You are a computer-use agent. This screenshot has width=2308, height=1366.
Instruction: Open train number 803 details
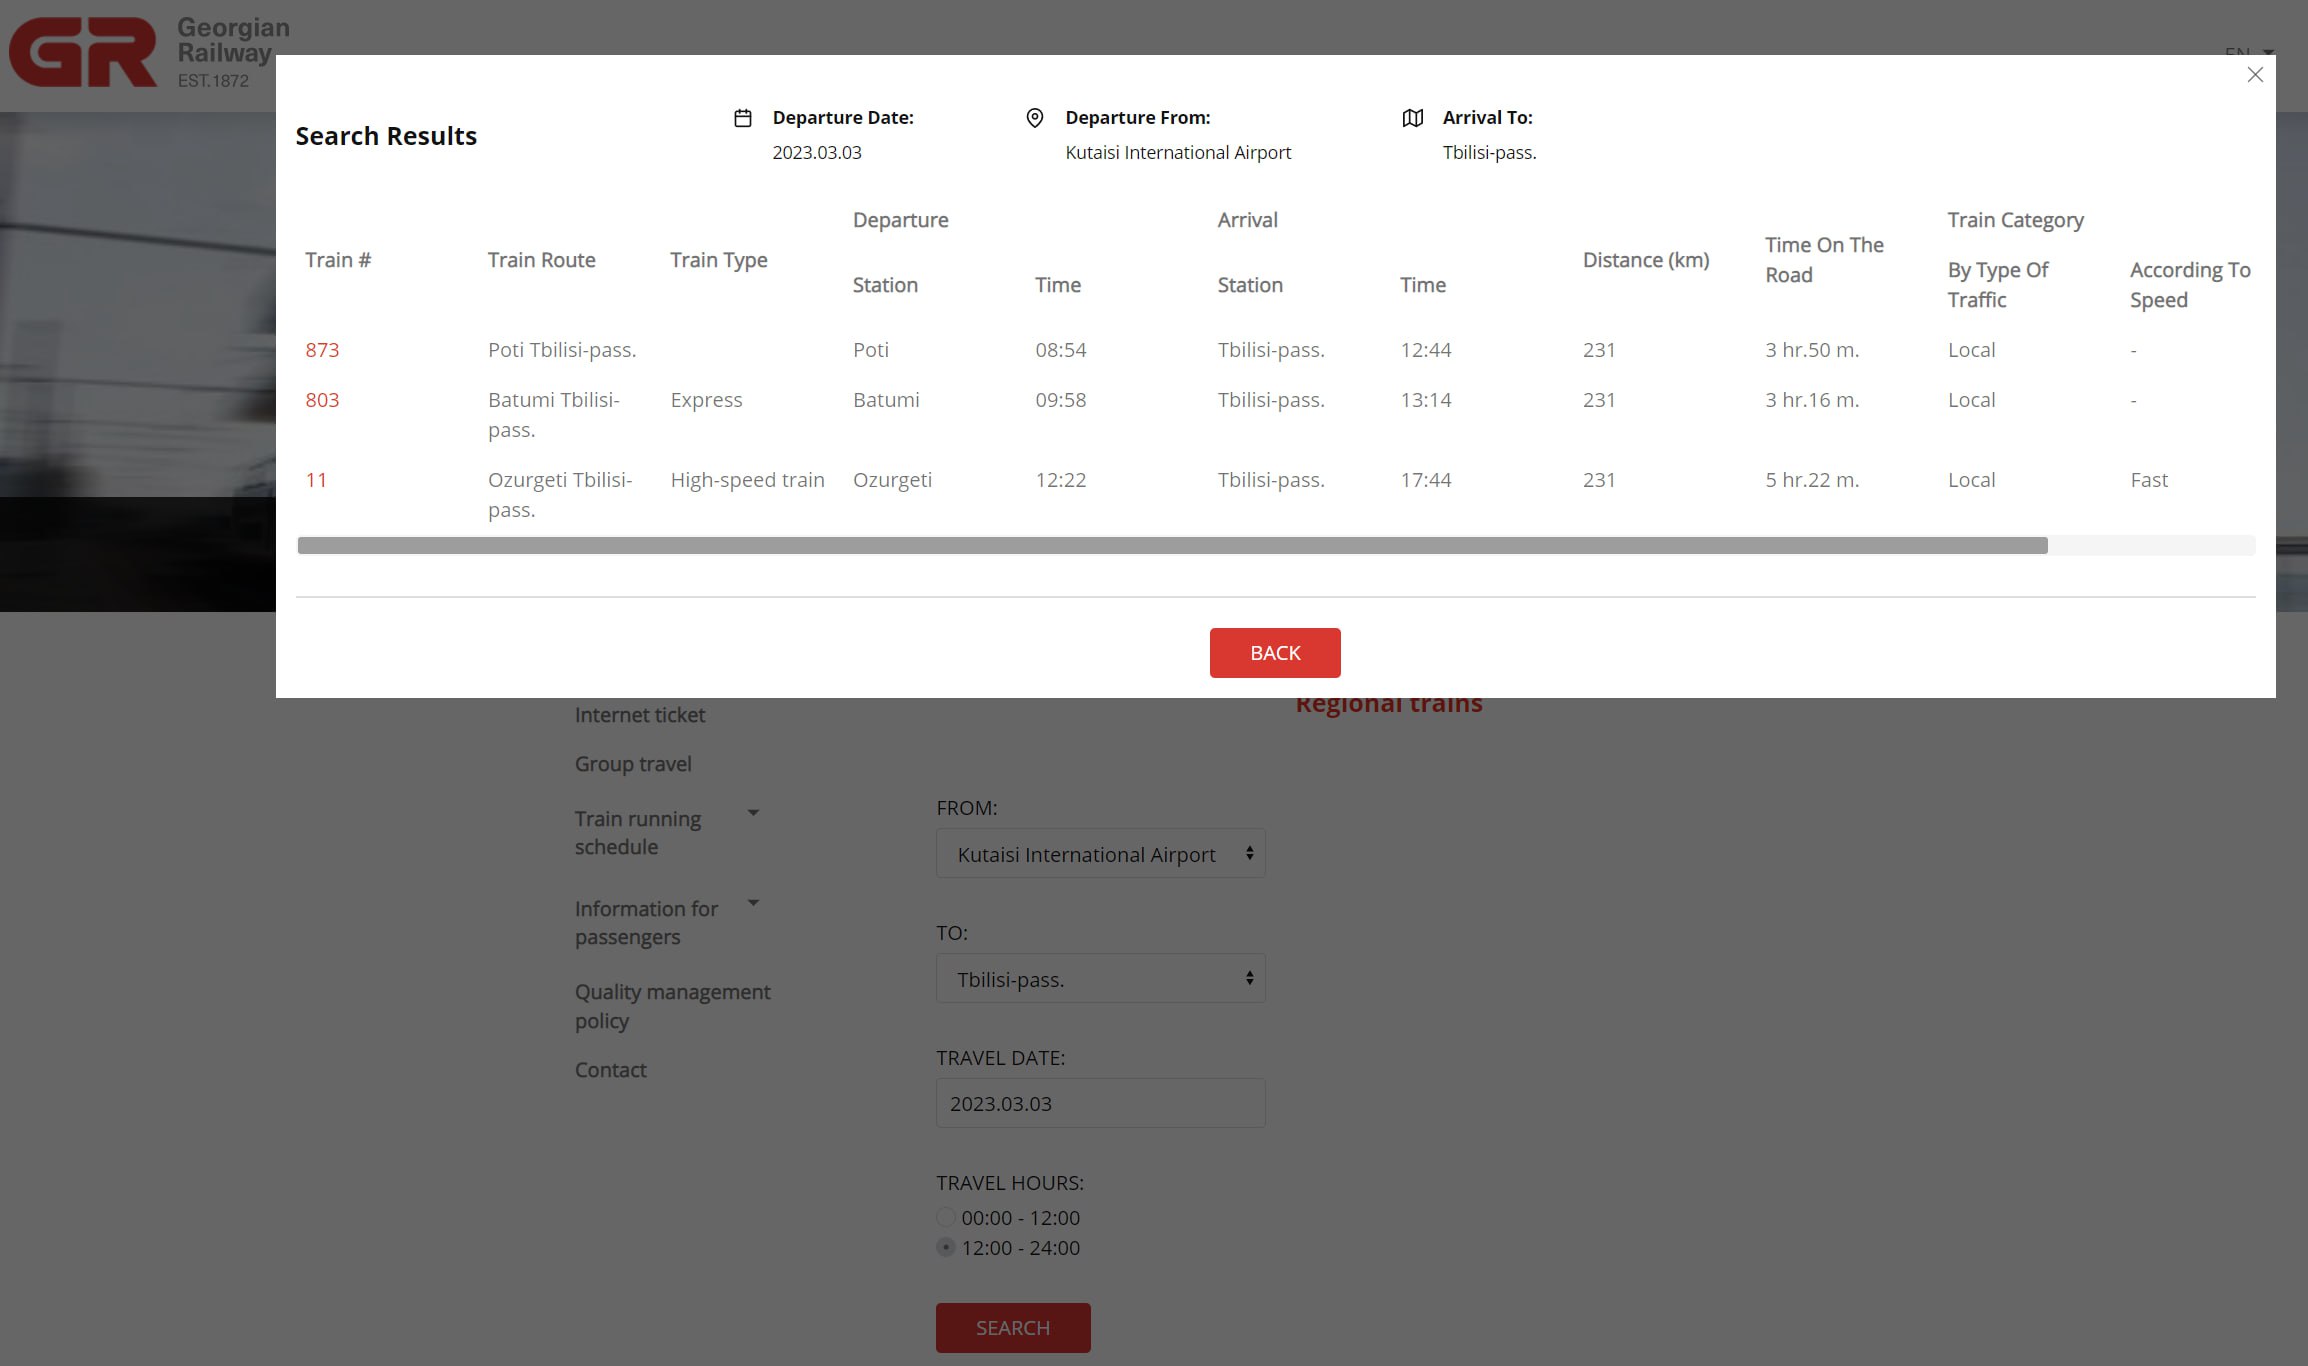point(322,400)
